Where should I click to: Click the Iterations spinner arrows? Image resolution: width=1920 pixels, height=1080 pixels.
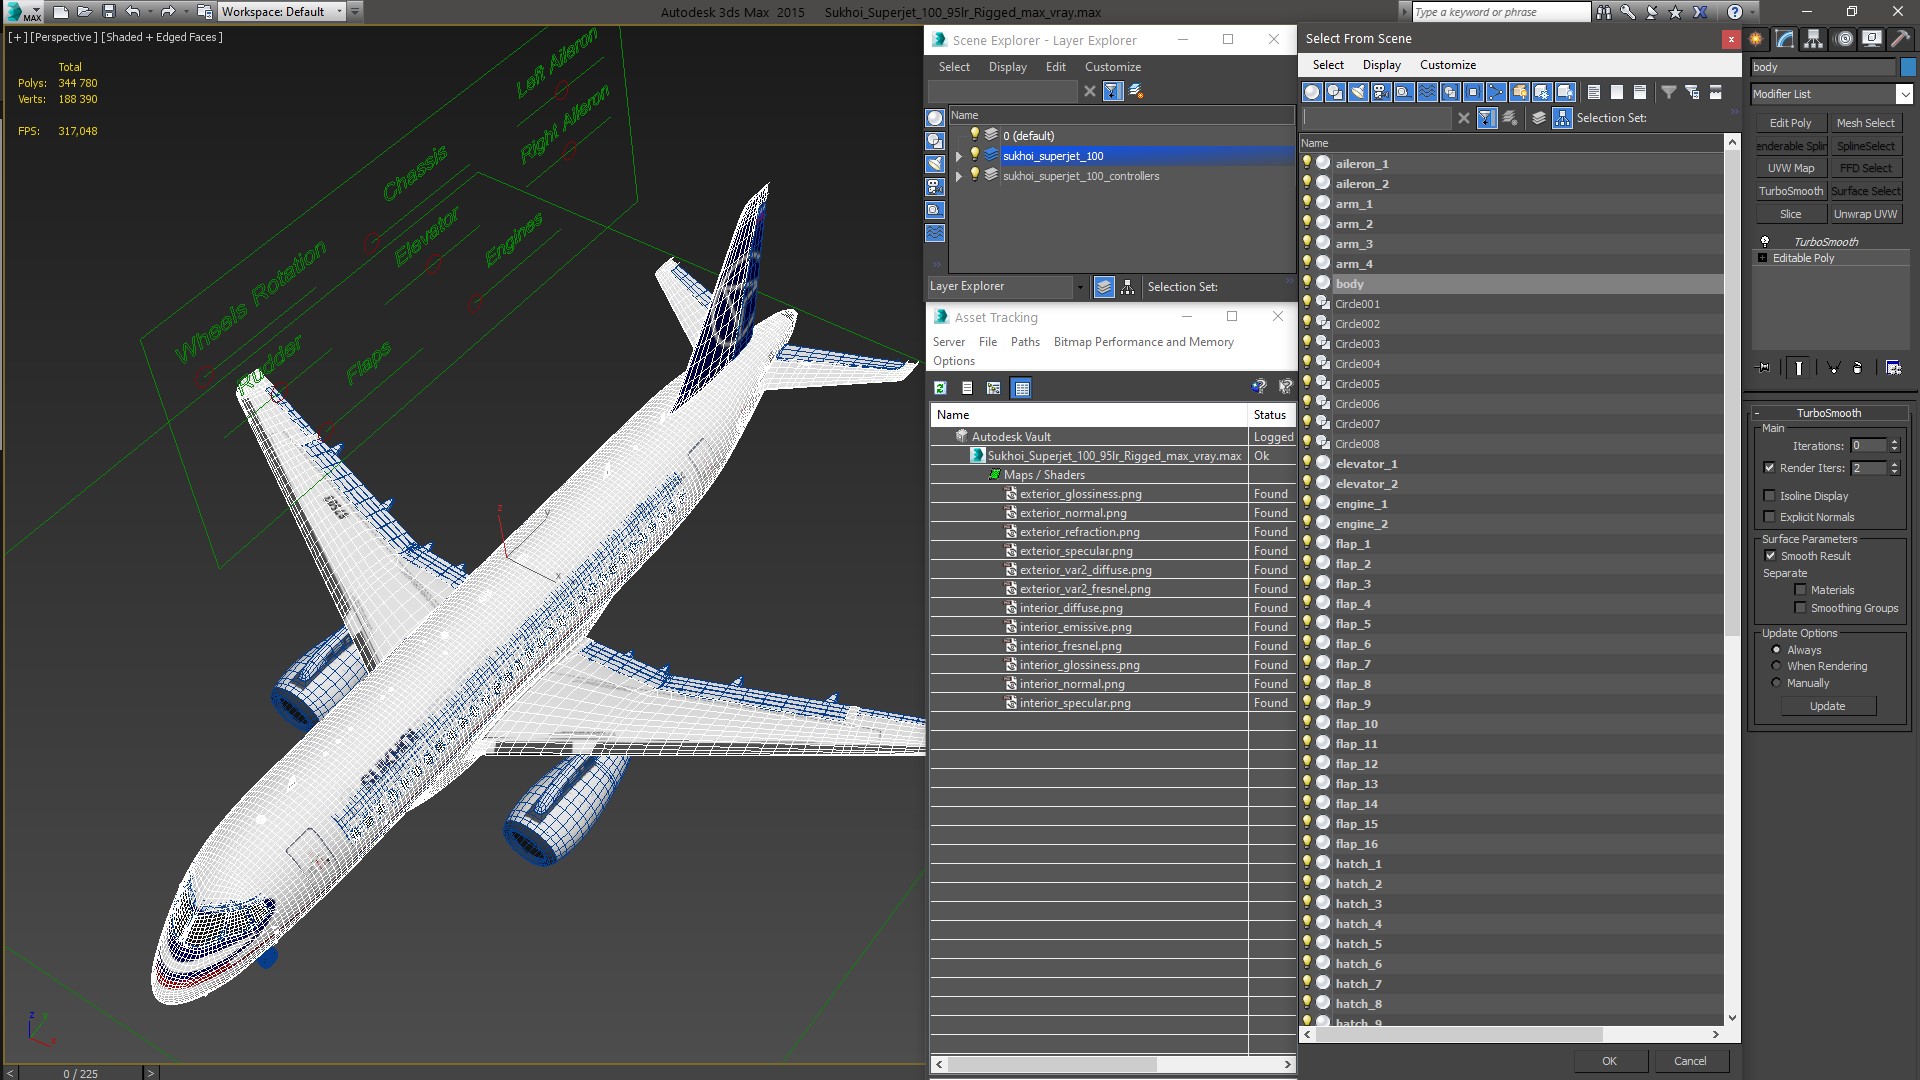(1894, 446)
